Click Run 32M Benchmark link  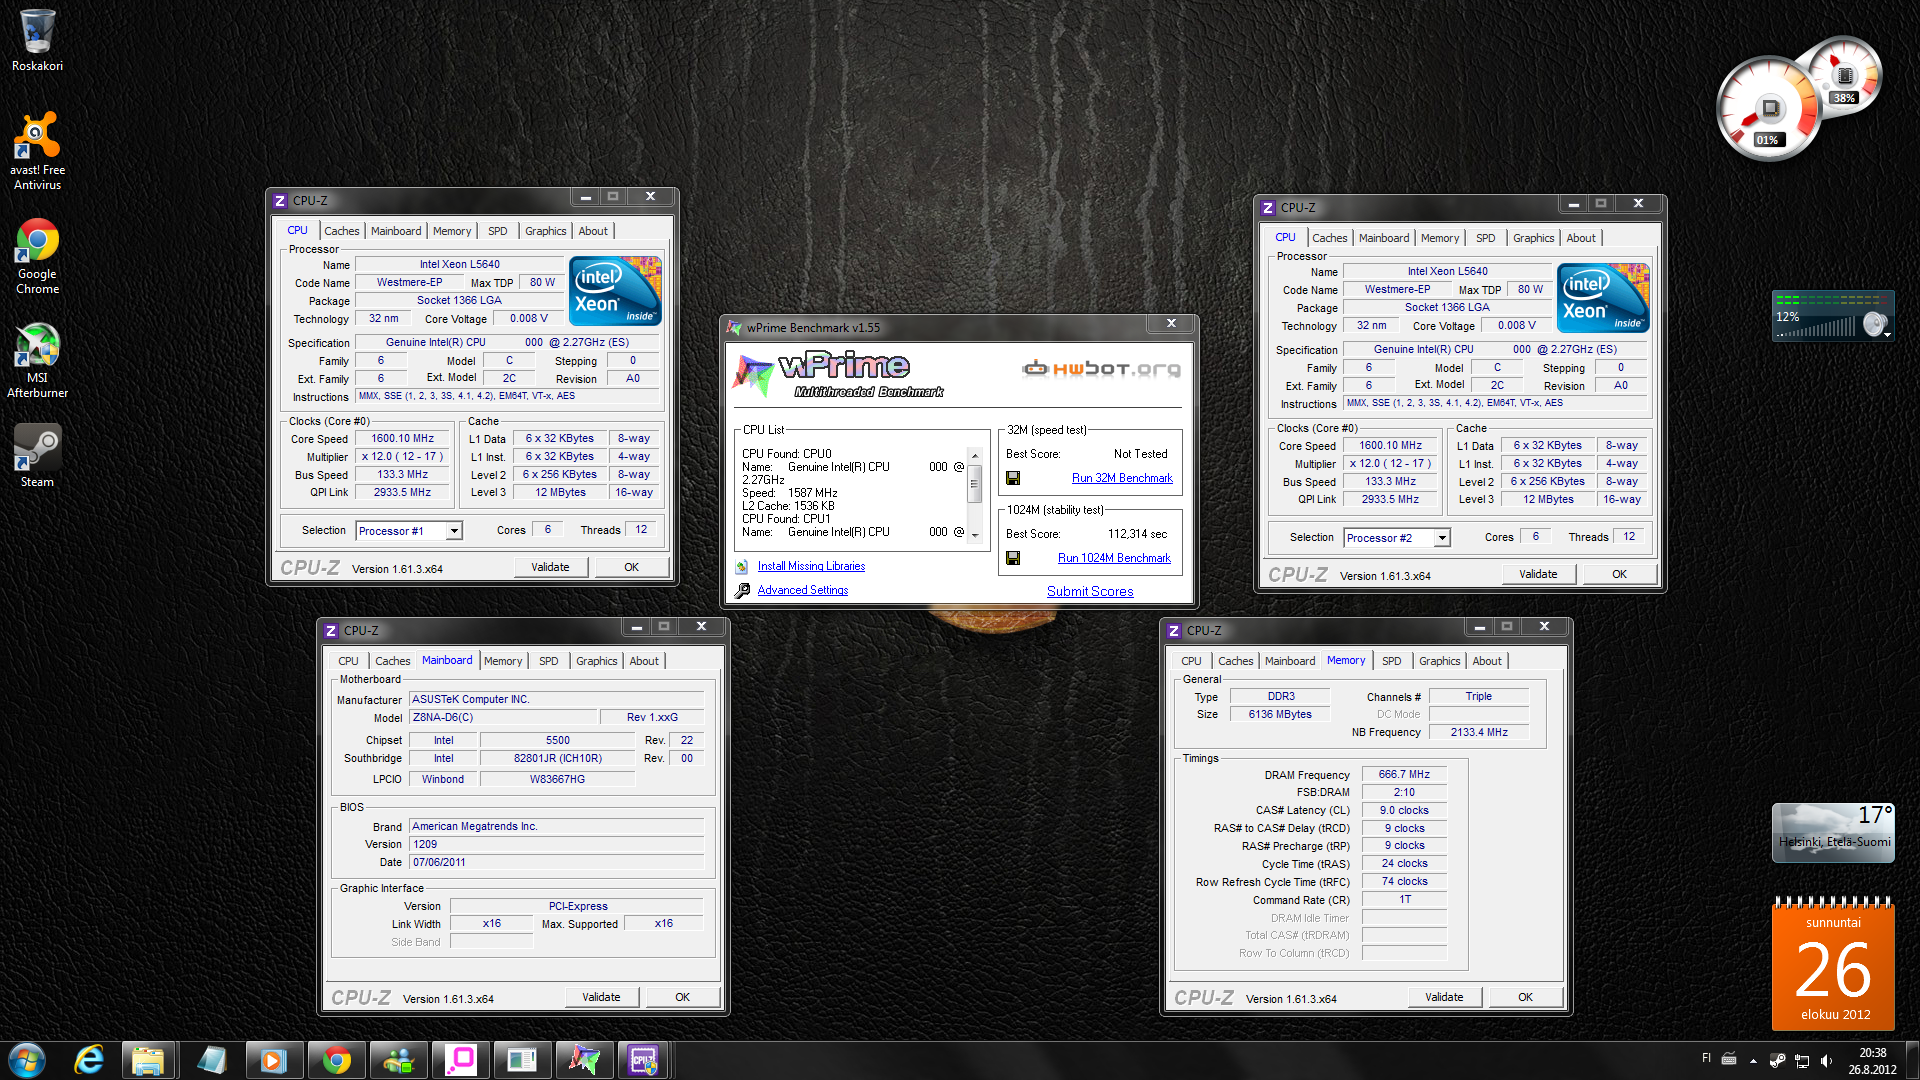pyautogui.click(x=1122, y=478)
